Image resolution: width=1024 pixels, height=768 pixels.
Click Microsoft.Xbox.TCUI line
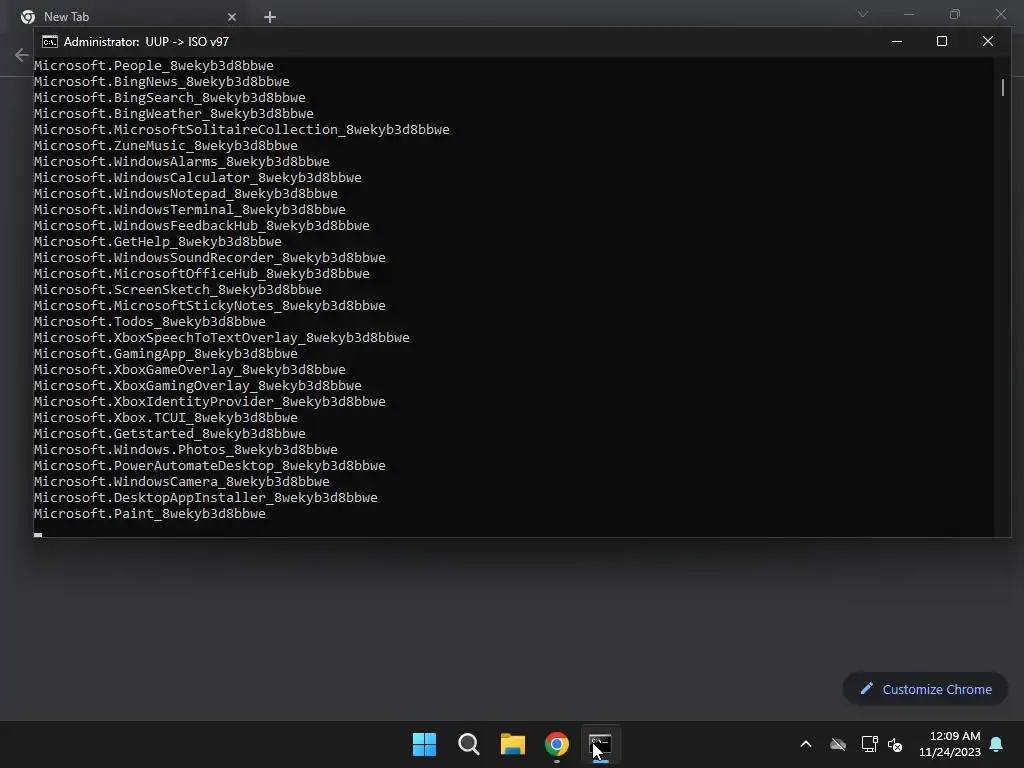166,417
